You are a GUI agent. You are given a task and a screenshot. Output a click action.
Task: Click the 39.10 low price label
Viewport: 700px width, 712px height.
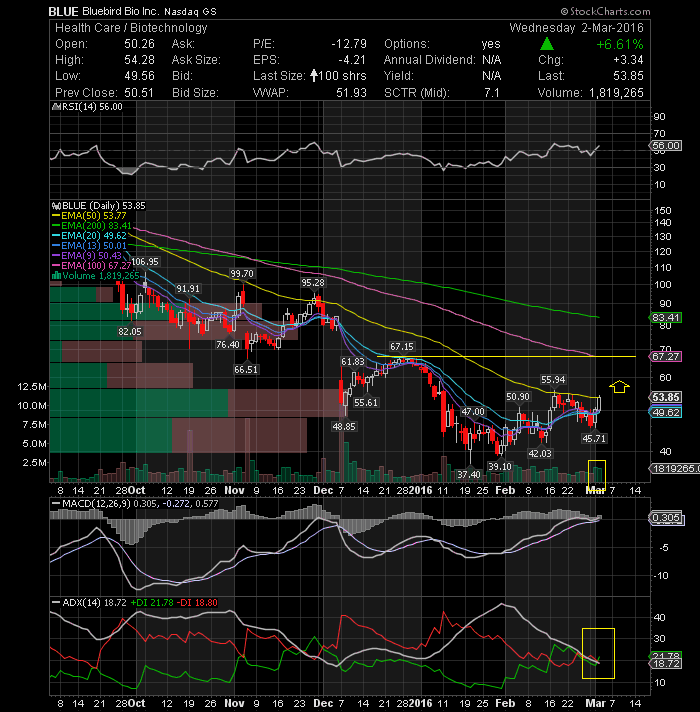(500, 467)
